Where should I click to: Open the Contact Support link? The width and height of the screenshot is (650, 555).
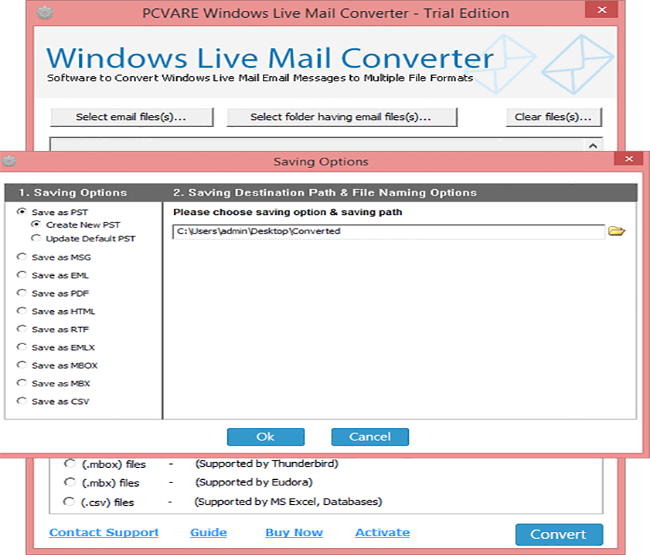point(104,532)
